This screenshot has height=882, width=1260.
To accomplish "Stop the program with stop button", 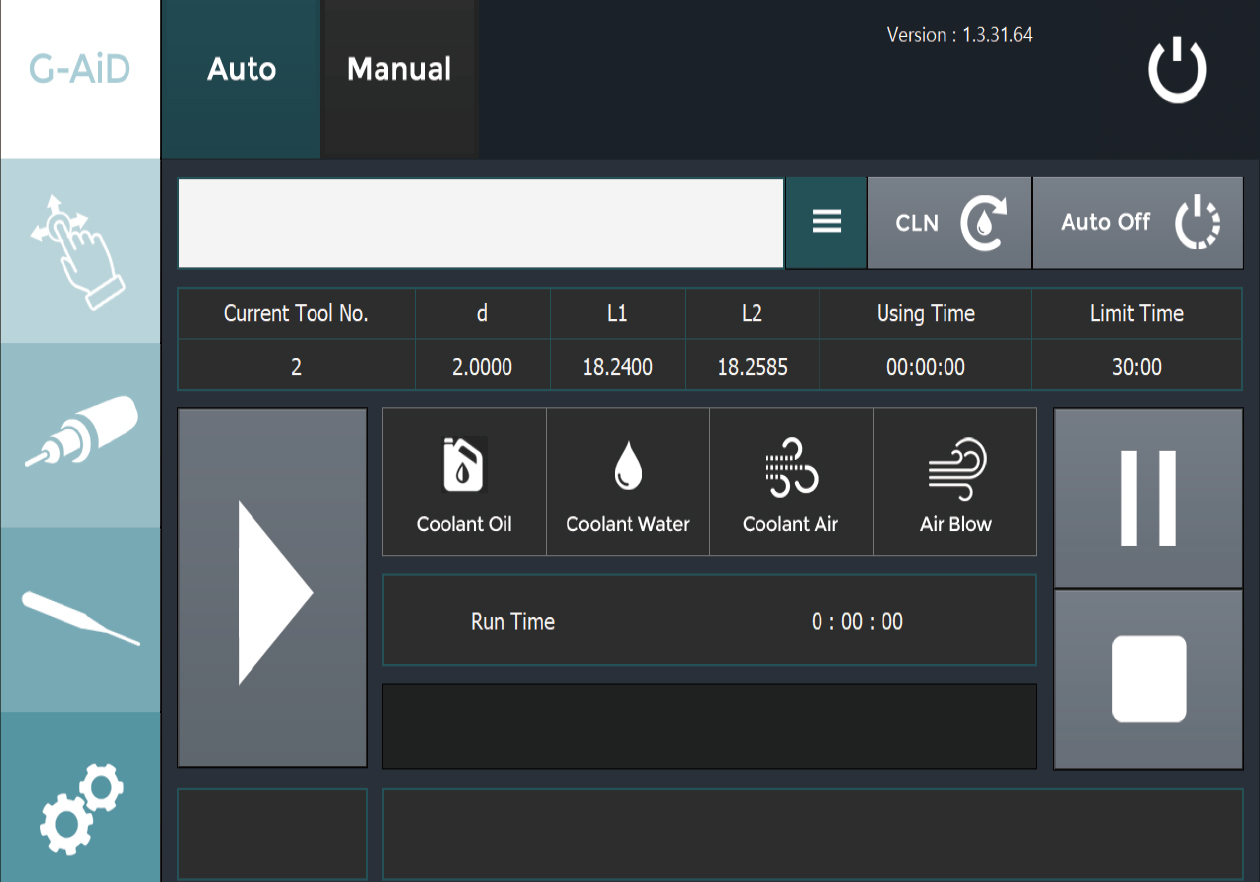I will coord(1148,679).
